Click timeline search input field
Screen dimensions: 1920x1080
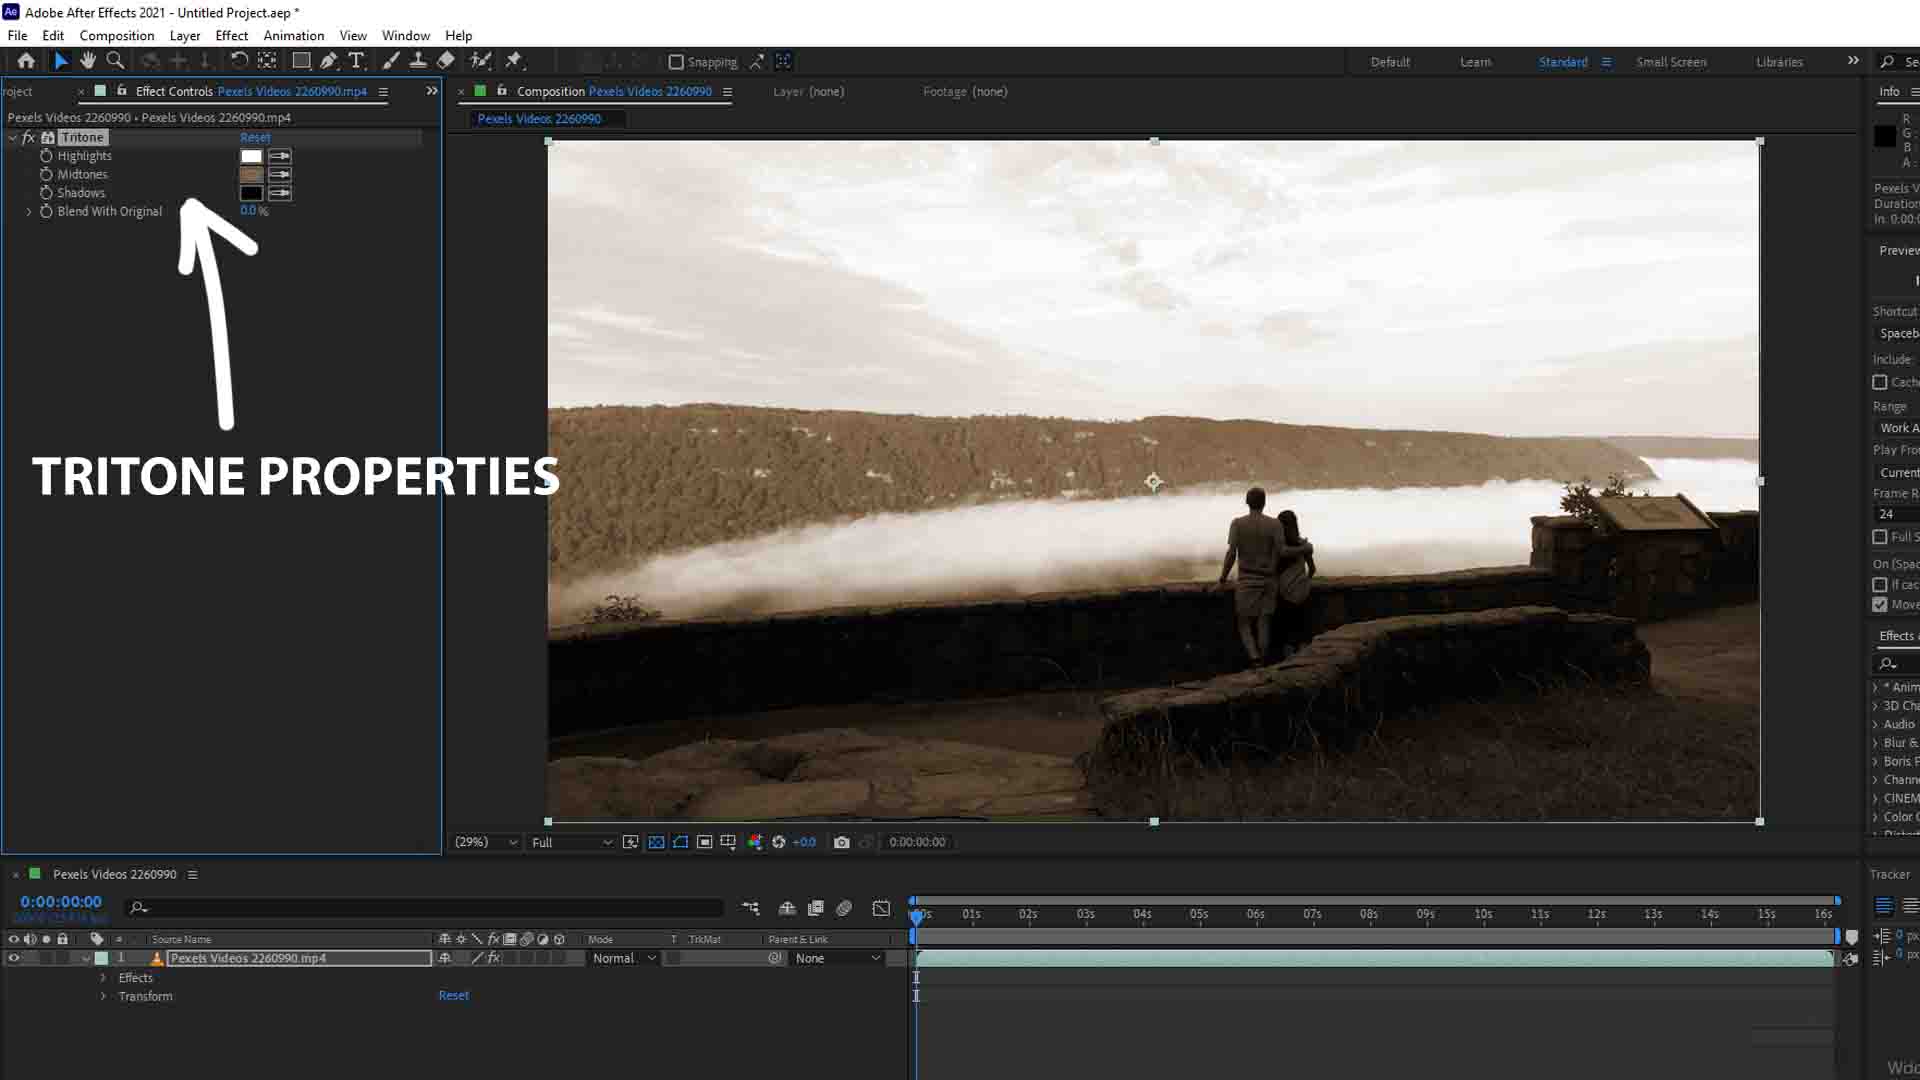click(425, 908)
